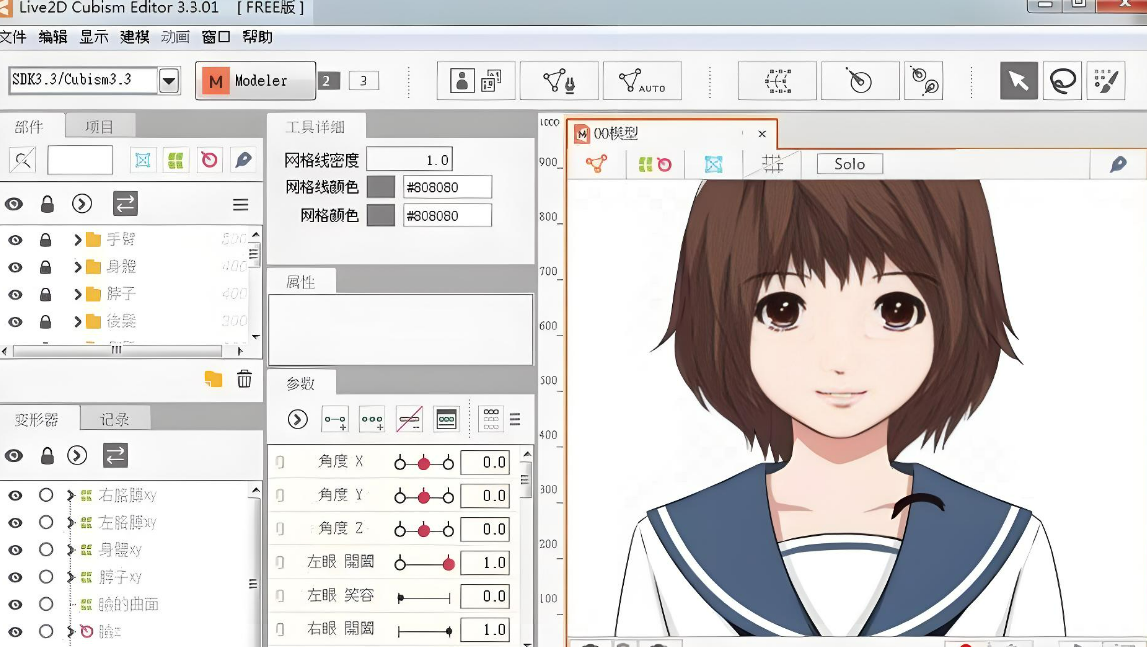This screenshot has width=1147, height=647.
Task: Click the toolbar button labeled 2
Action: [328, 81]
